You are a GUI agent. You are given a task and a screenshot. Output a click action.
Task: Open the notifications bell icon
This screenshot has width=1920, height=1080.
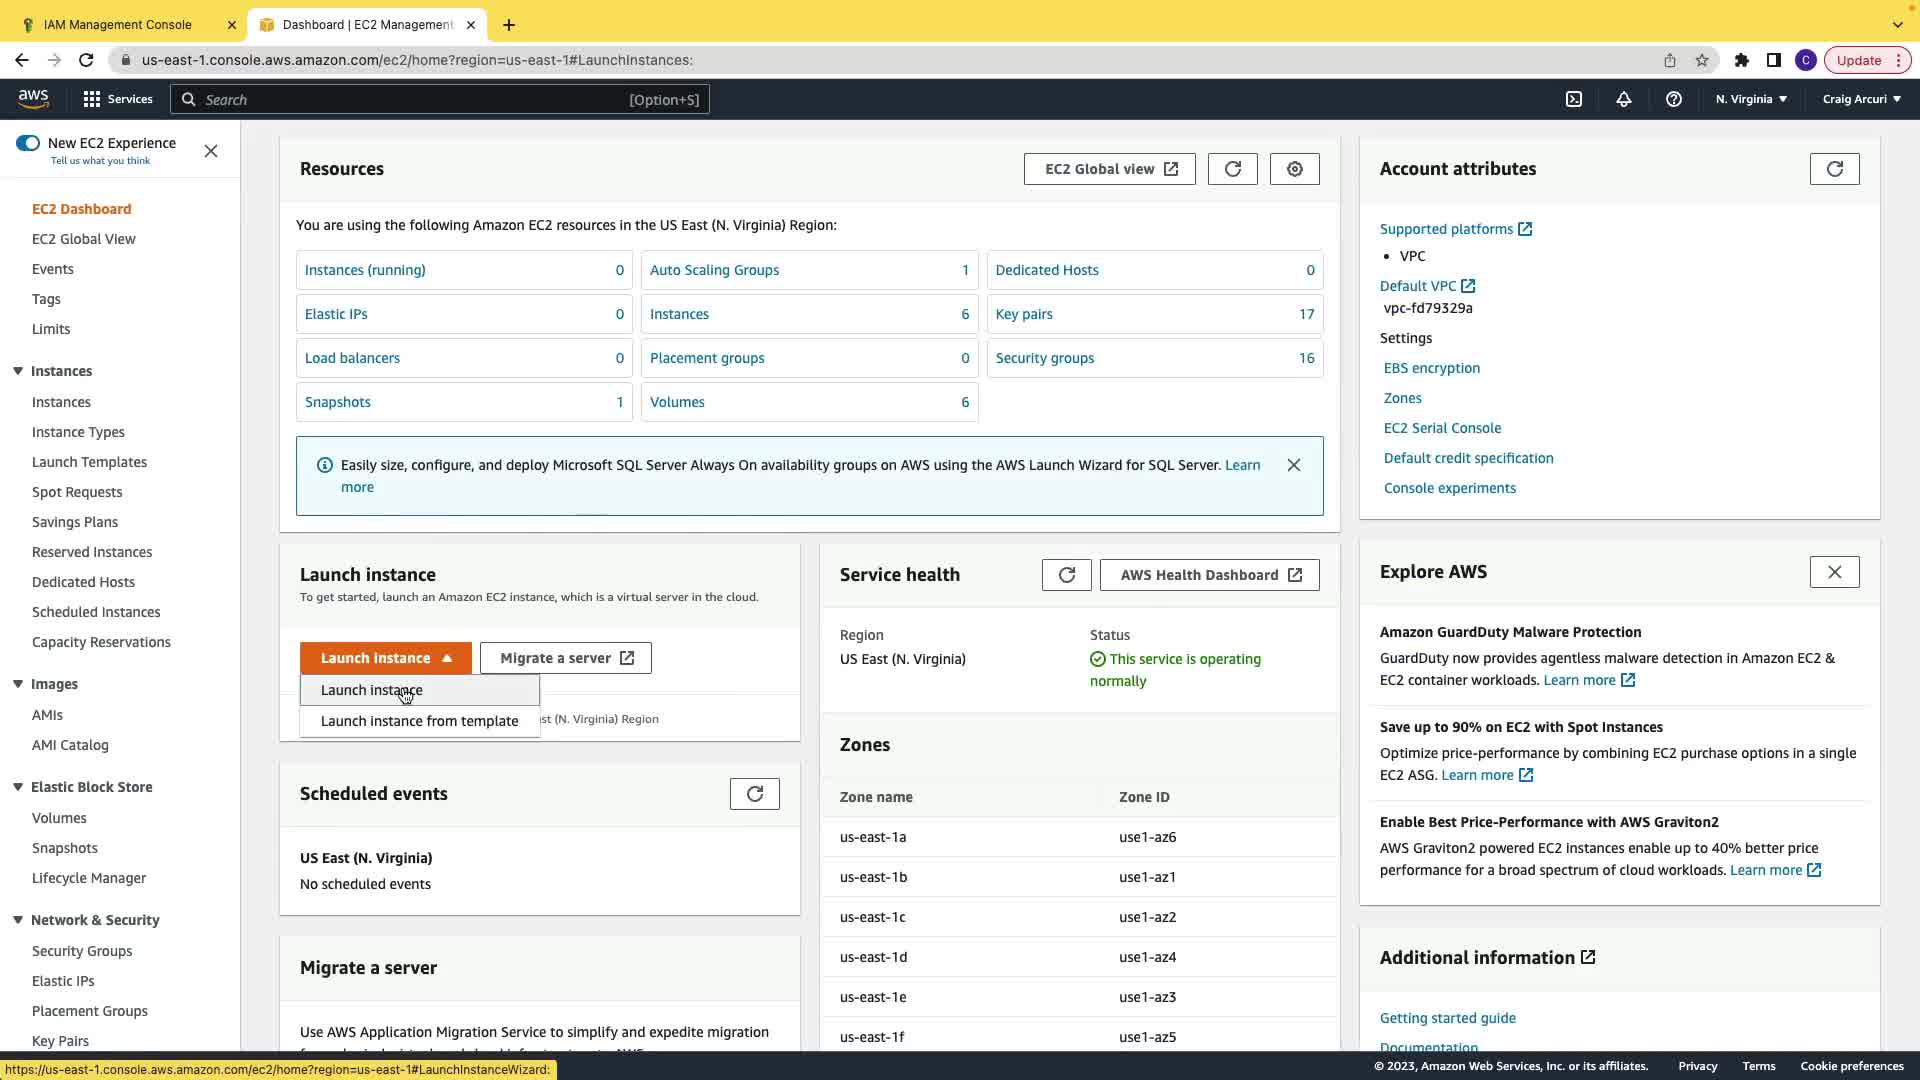click(1624, 99)
